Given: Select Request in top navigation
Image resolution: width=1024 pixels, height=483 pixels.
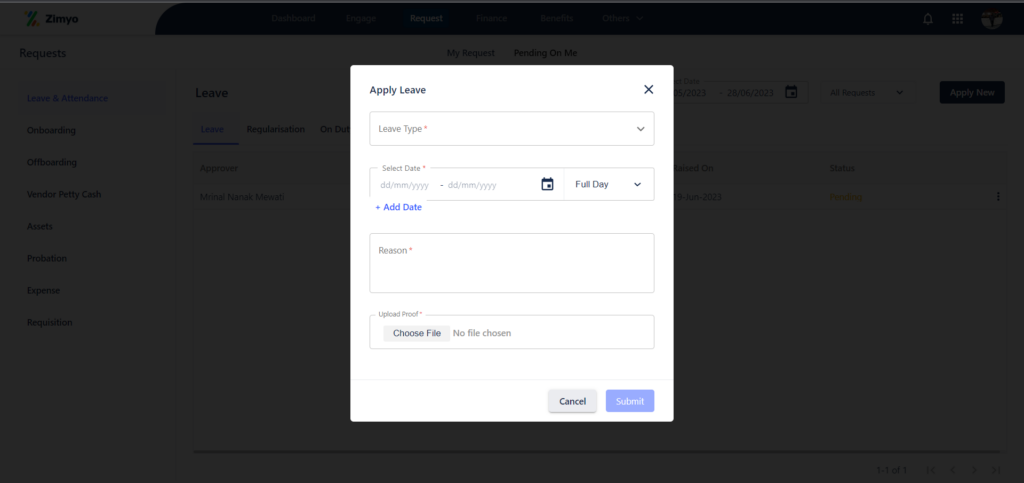Looking at the screenshot, I should 426,18.
